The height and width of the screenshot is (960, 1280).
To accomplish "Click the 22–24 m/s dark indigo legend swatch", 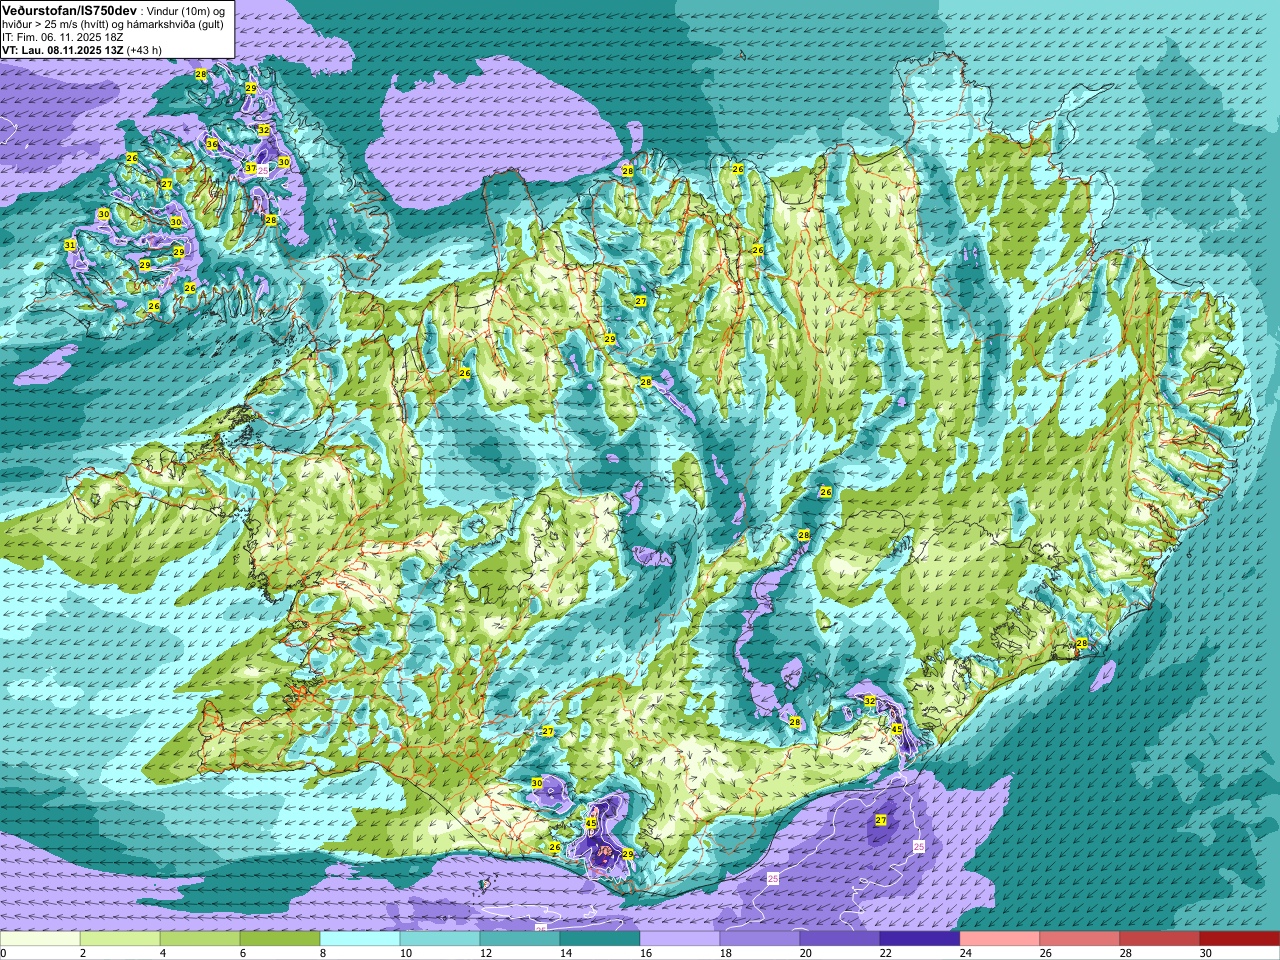I will 920,939.
